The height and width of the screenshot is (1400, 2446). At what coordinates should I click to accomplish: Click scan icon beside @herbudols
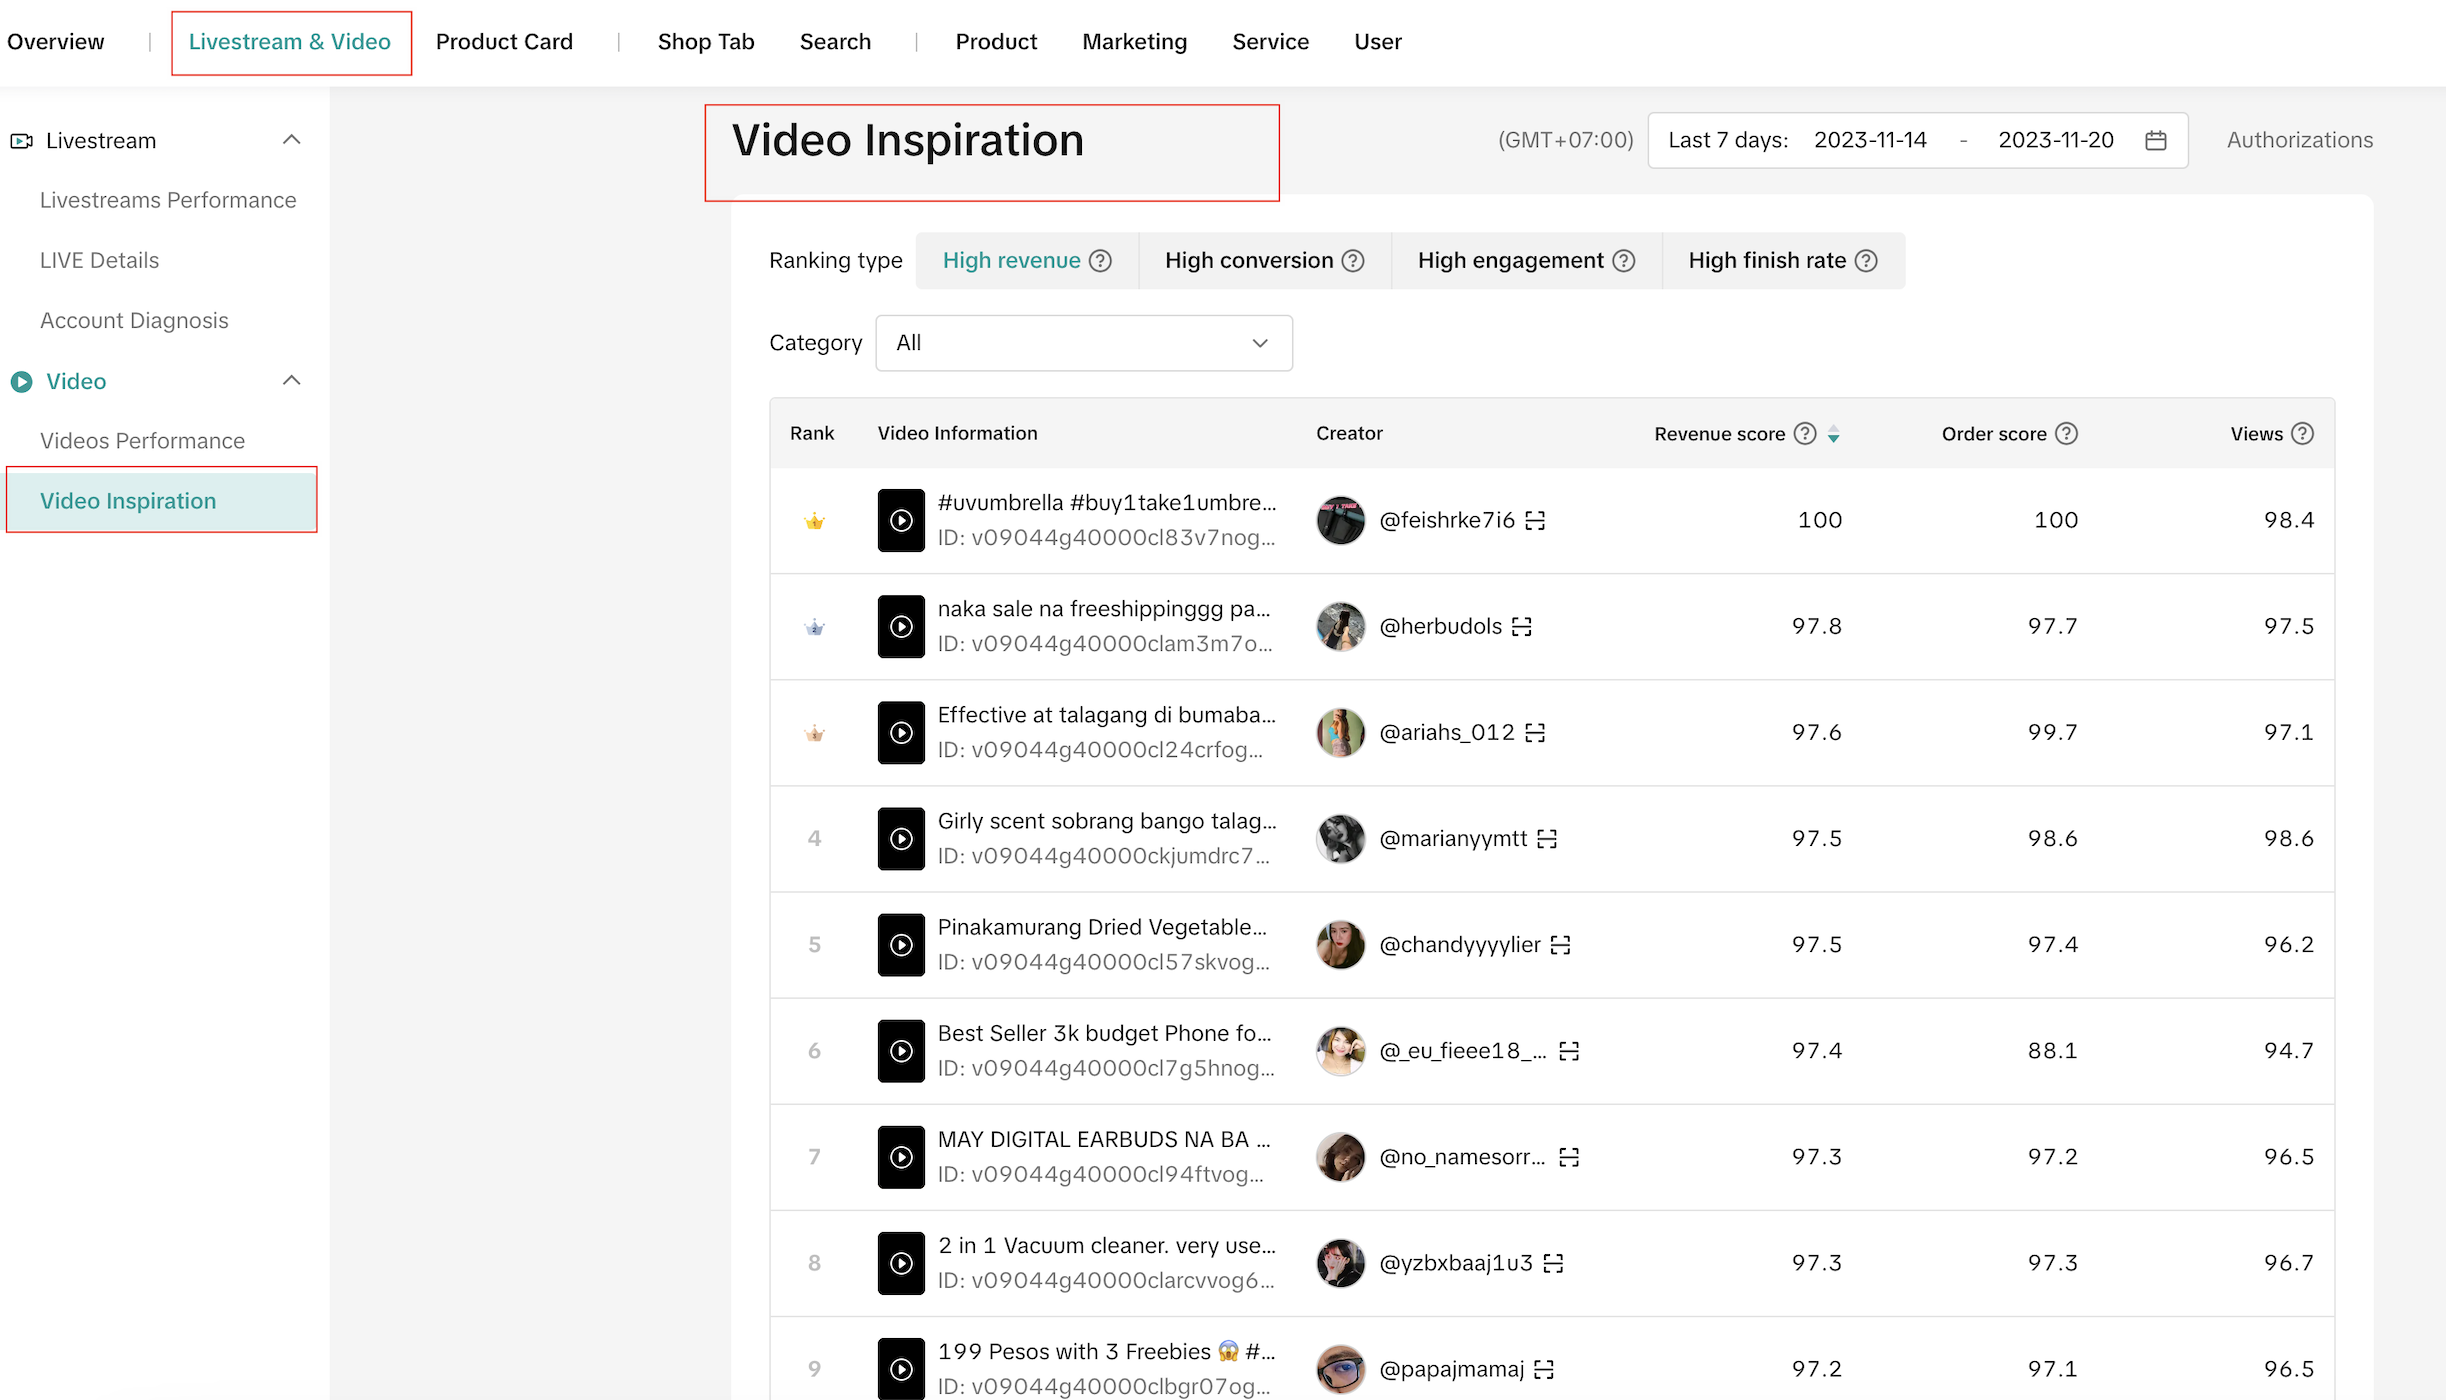pos(1521,627)
